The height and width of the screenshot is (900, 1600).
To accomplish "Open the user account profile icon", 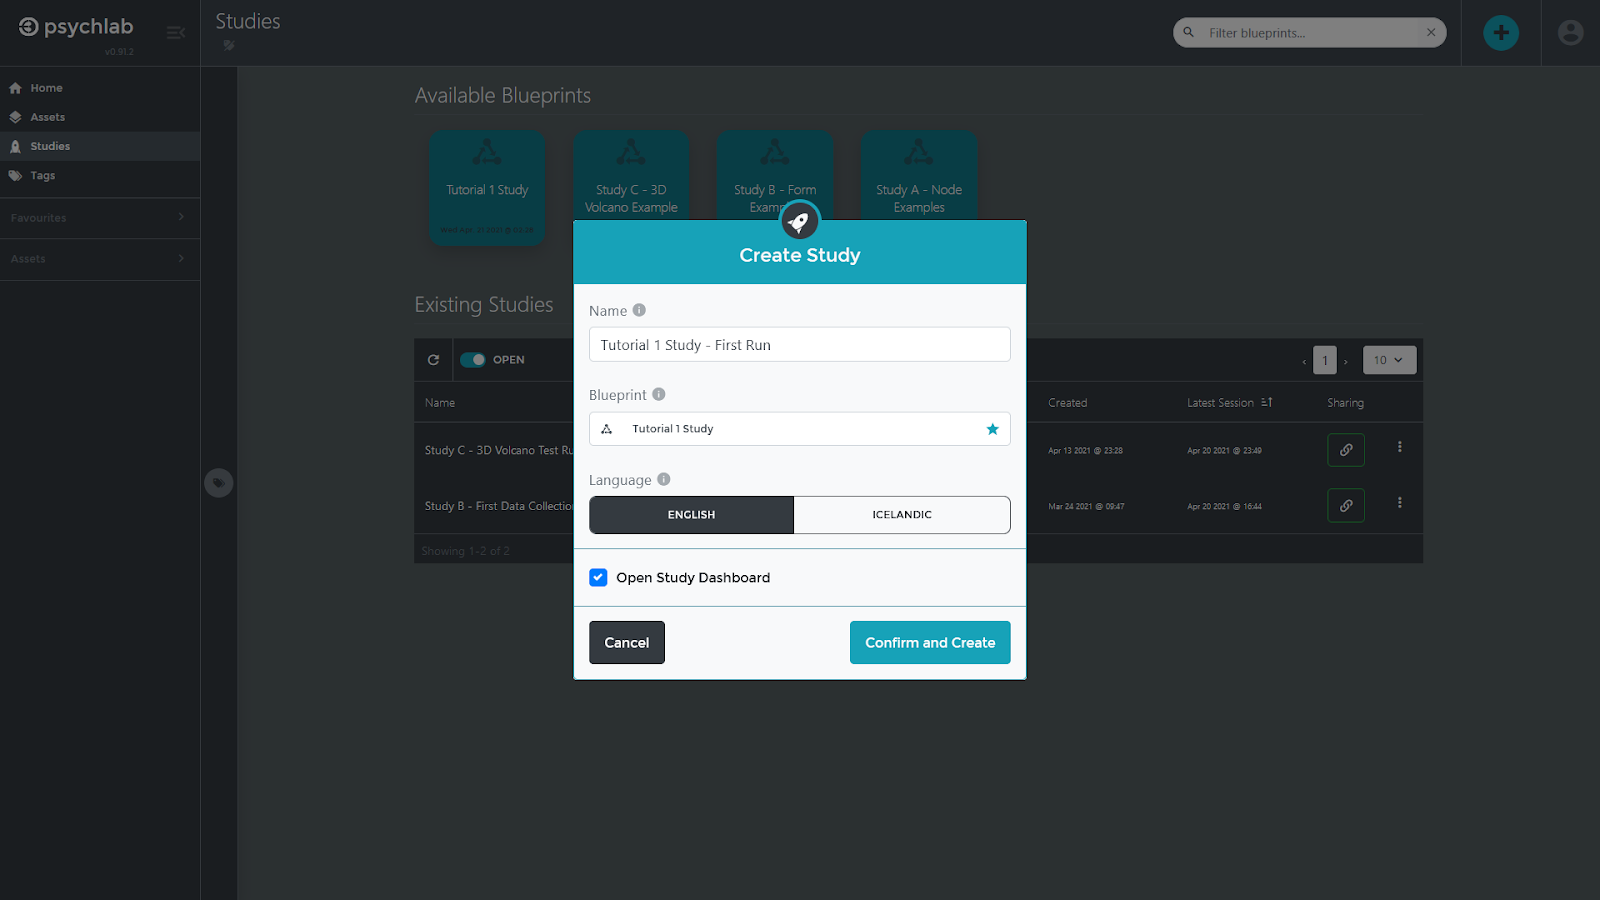I will pos(1570,33).
